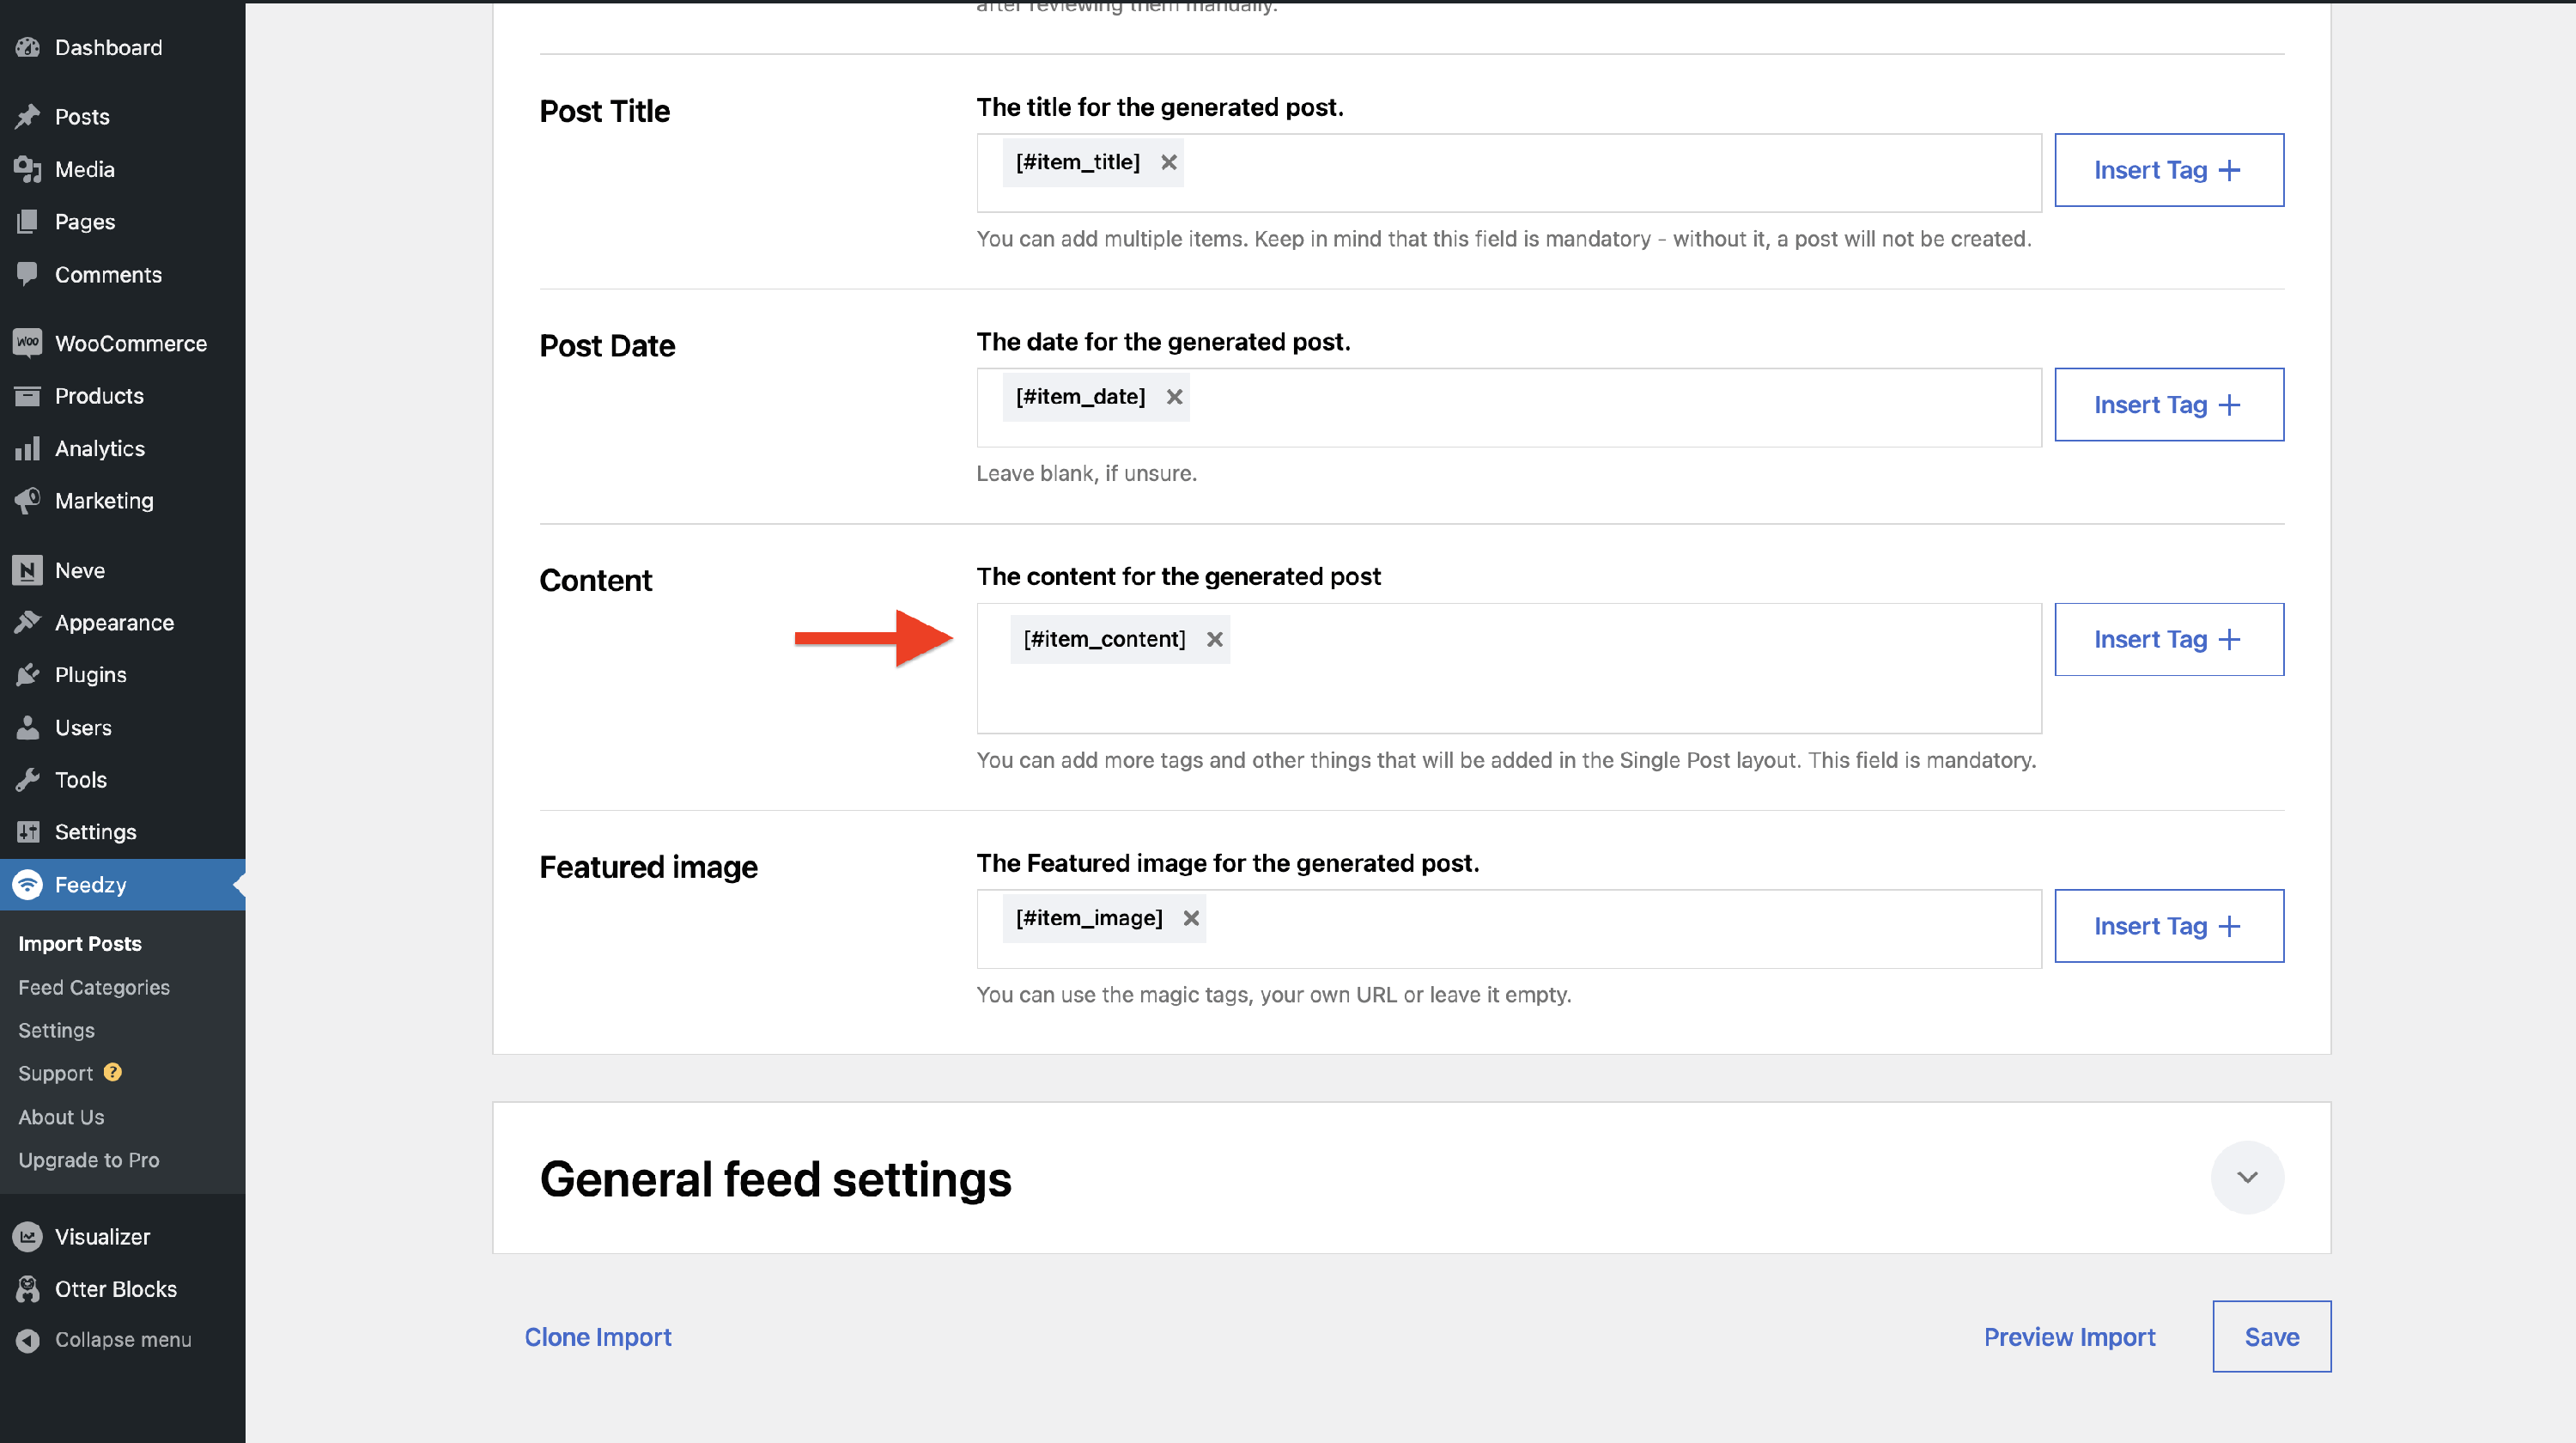2576x1443 pixels.
Task: Delete the [#item_content] tag
Action: [x=1214, y=639]
